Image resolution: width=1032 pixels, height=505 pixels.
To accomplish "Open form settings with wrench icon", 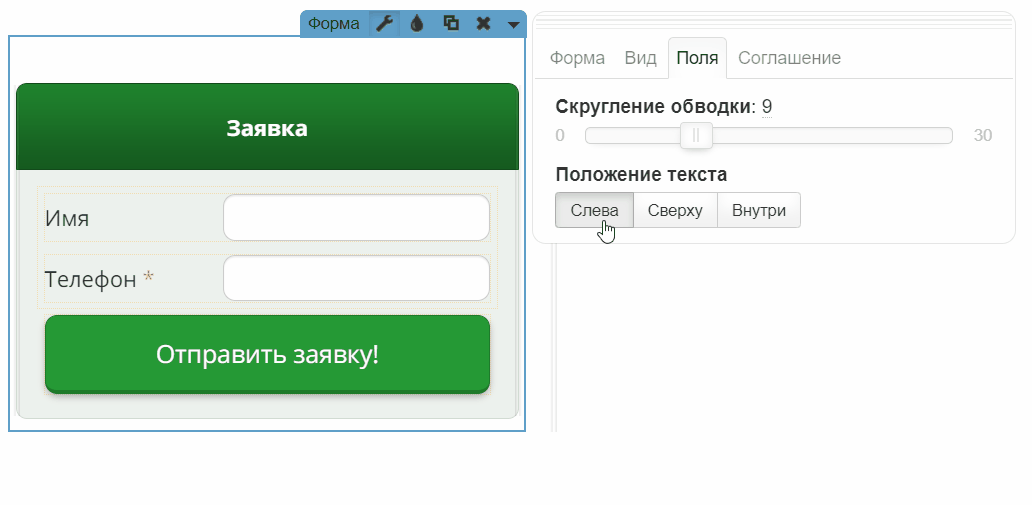I will click(x=384, y=24).
